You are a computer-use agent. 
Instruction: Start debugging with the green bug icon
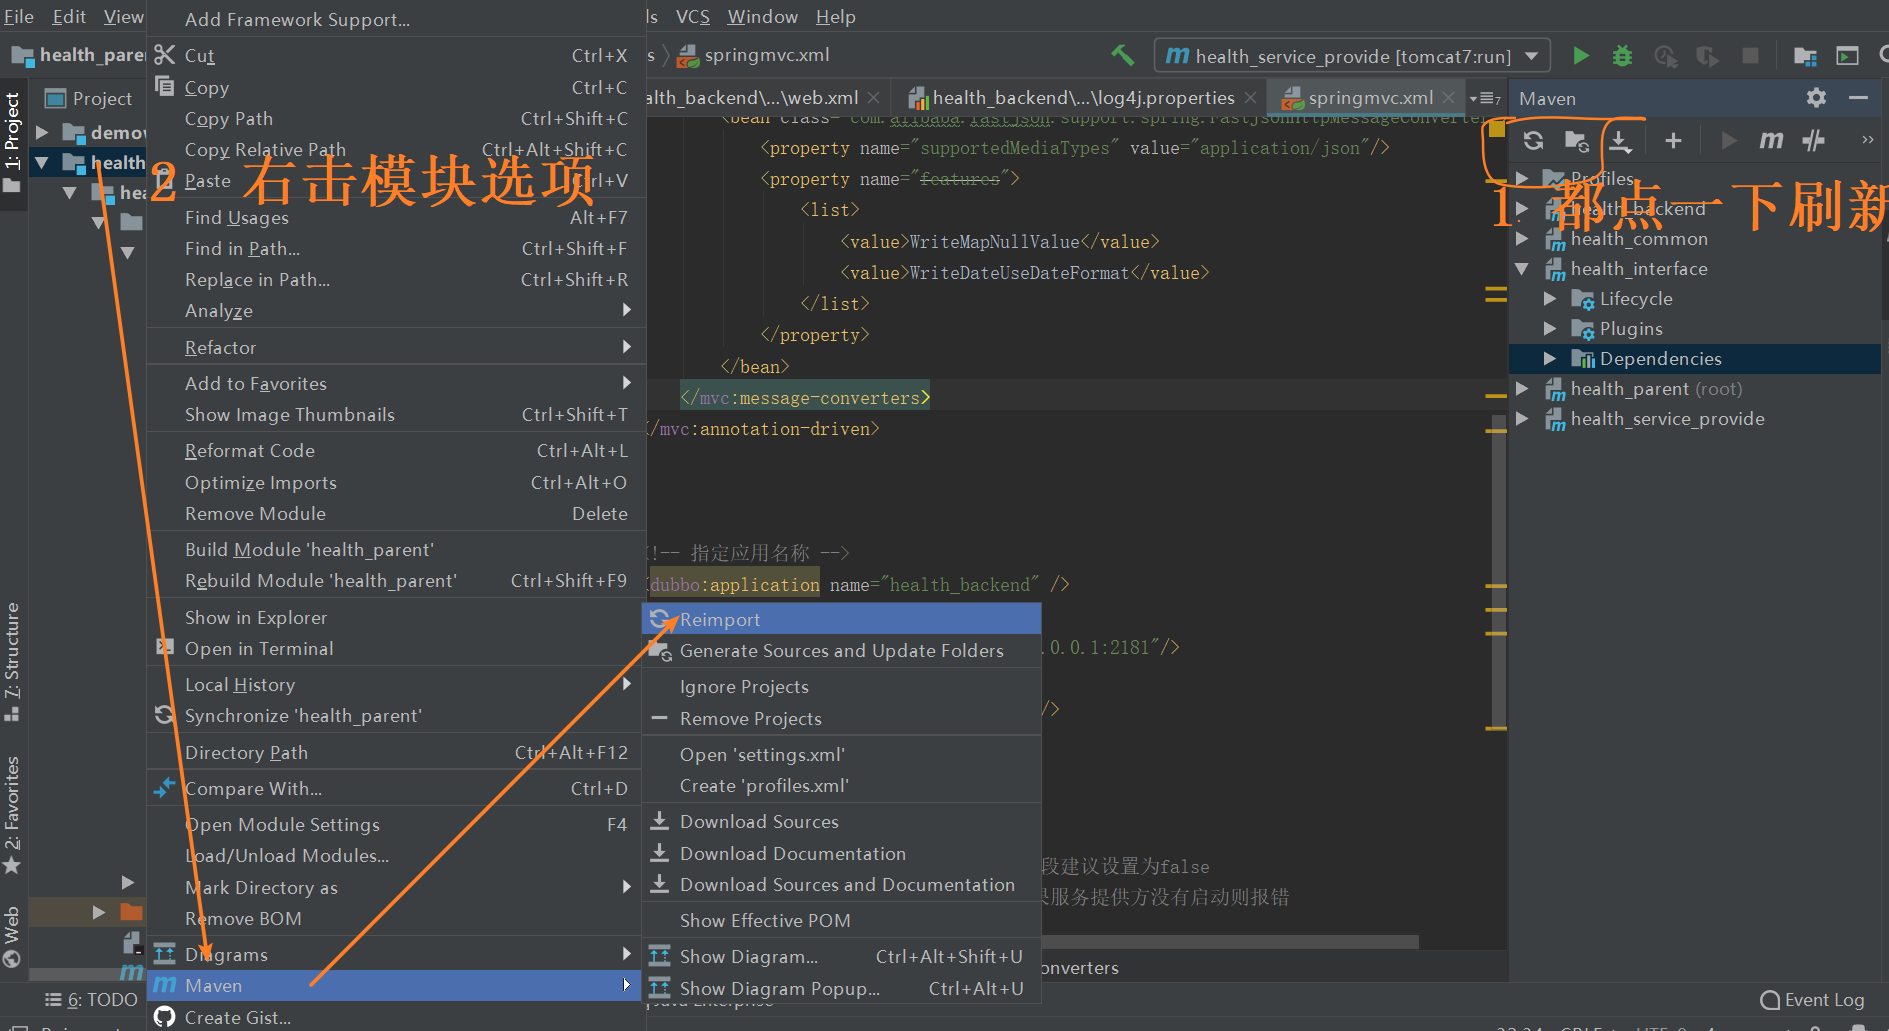(x=1622, y=56)
